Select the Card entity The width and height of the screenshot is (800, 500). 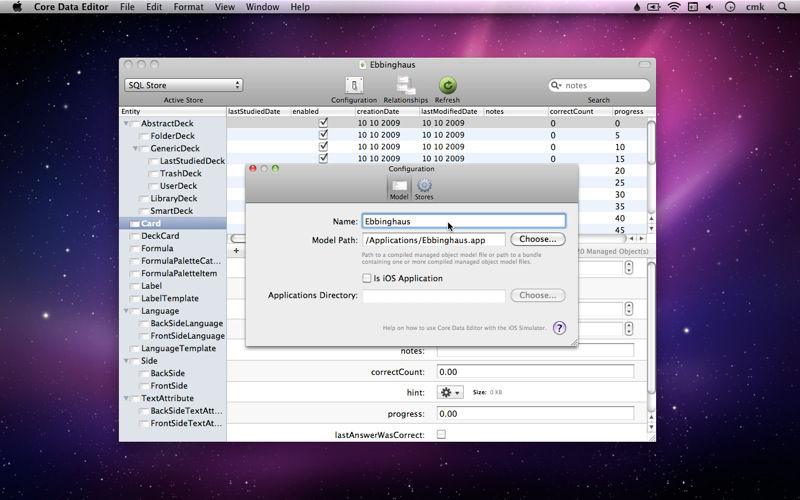coord(172,223)
